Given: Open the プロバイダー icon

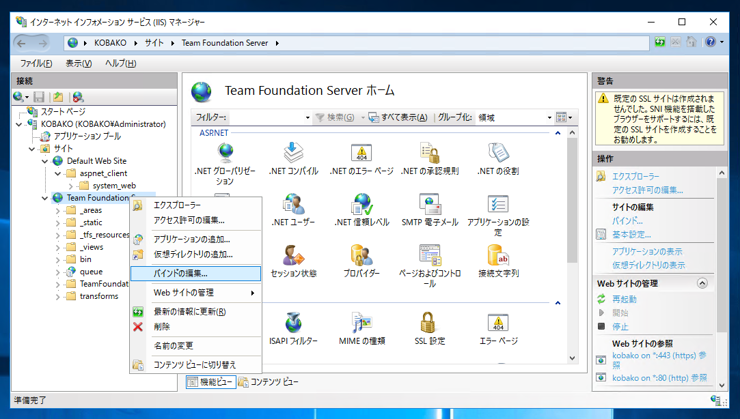Looking at the screenshot, I should click(362, 260).
